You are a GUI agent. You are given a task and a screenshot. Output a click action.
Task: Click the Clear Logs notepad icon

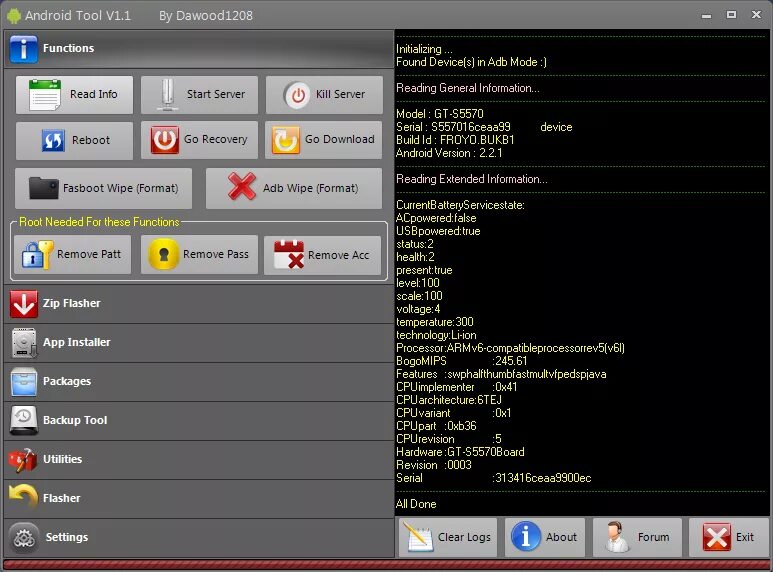[x=417, y=536]
